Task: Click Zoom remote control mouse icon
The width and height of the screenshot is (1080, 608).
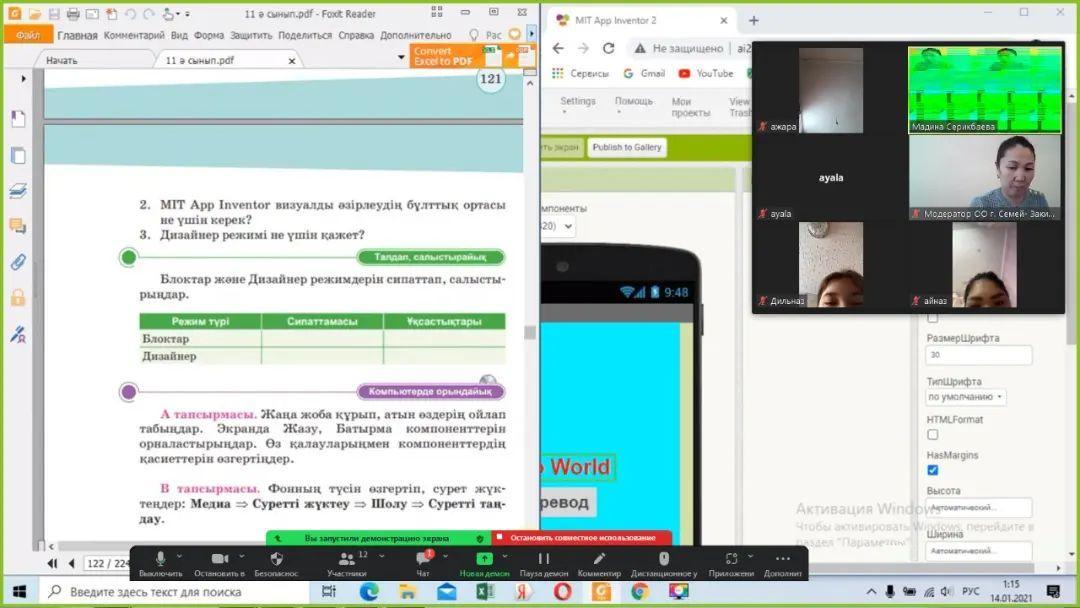Action: point(663,558)
